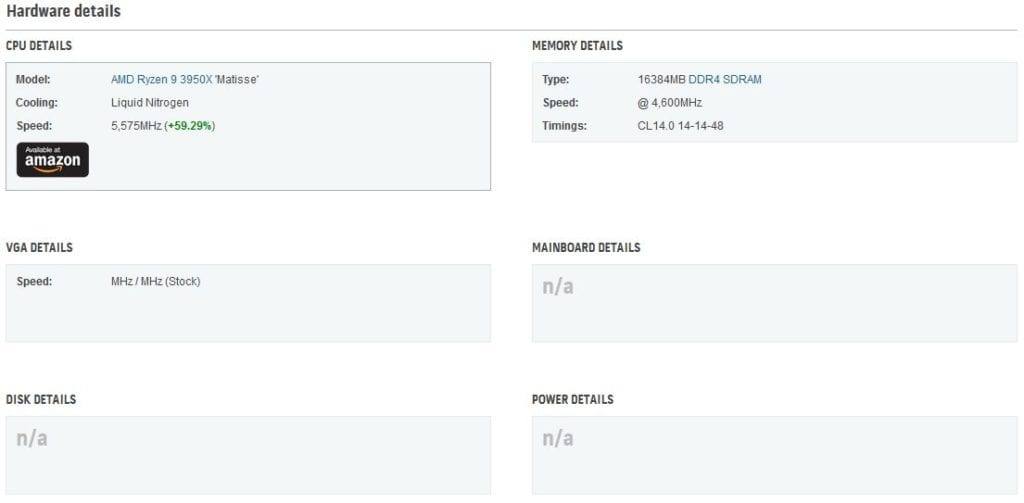Click the POWER DETAILS heading
Screen dimensions: 1024x503
573,399
